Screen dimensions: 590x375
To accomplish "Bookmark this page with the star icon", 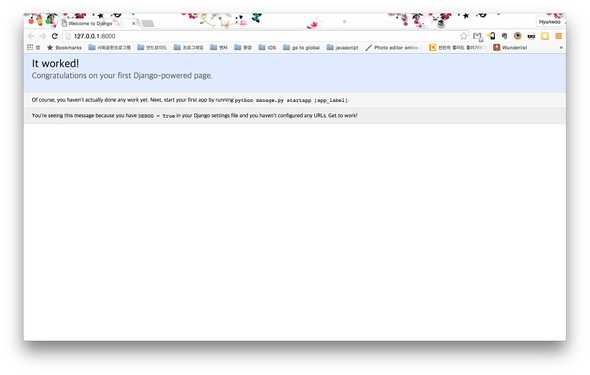I will (x=464, y=36).
